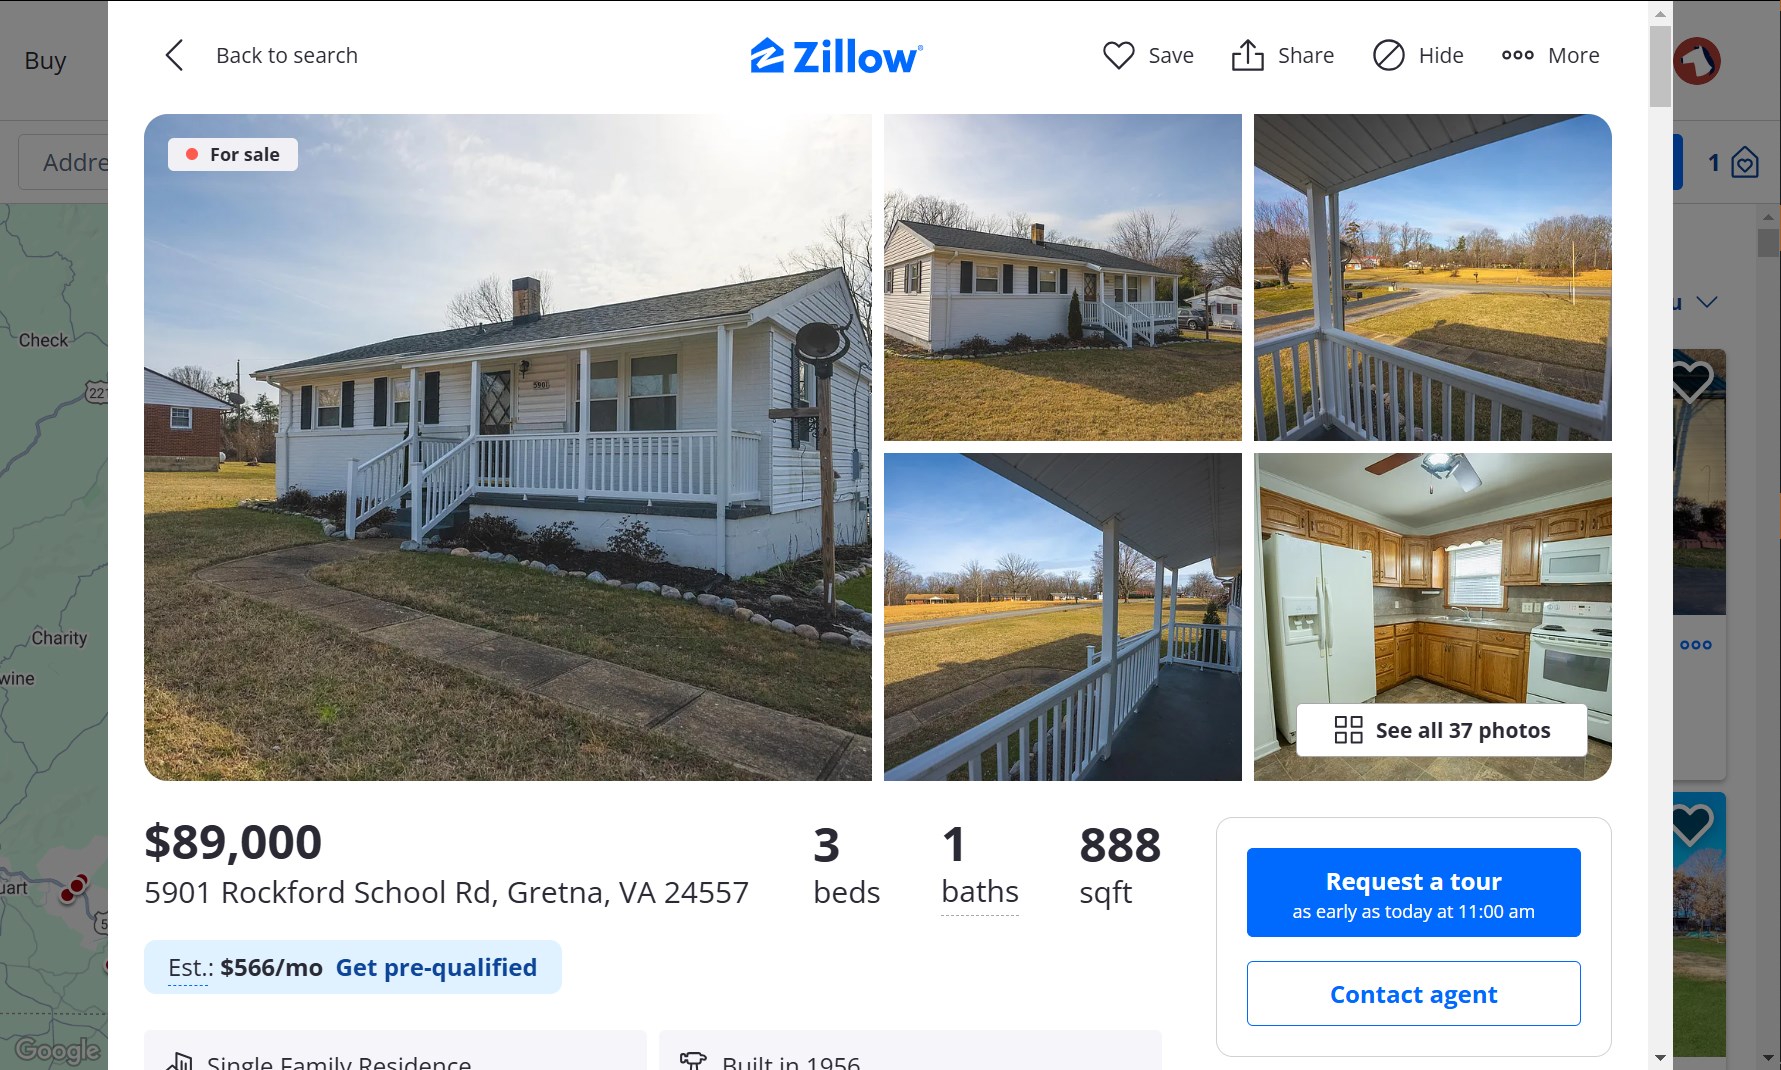Click Request a tour button

pyautogui.click(x=1413, y=892)
